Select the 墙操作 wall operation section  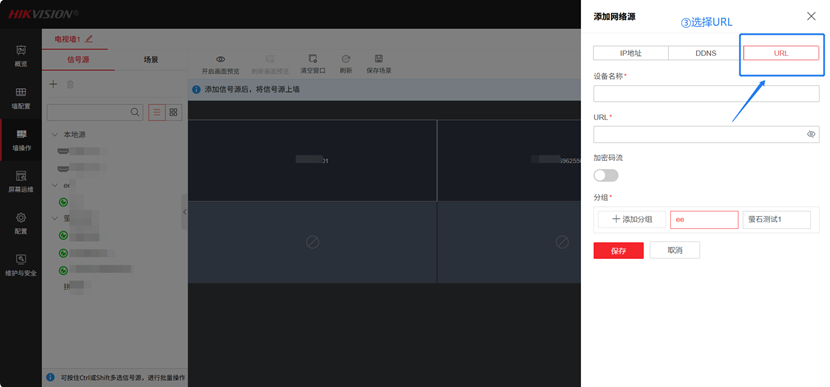(21, 140)
